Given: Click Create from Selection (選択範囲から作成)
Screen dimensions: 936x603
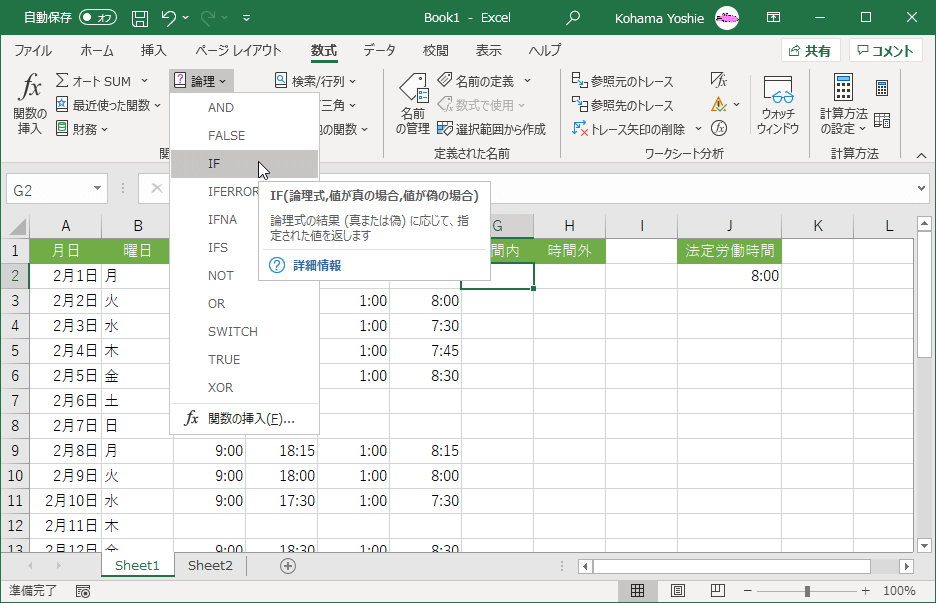Looking at the screenshot, I should click(491, 129).
